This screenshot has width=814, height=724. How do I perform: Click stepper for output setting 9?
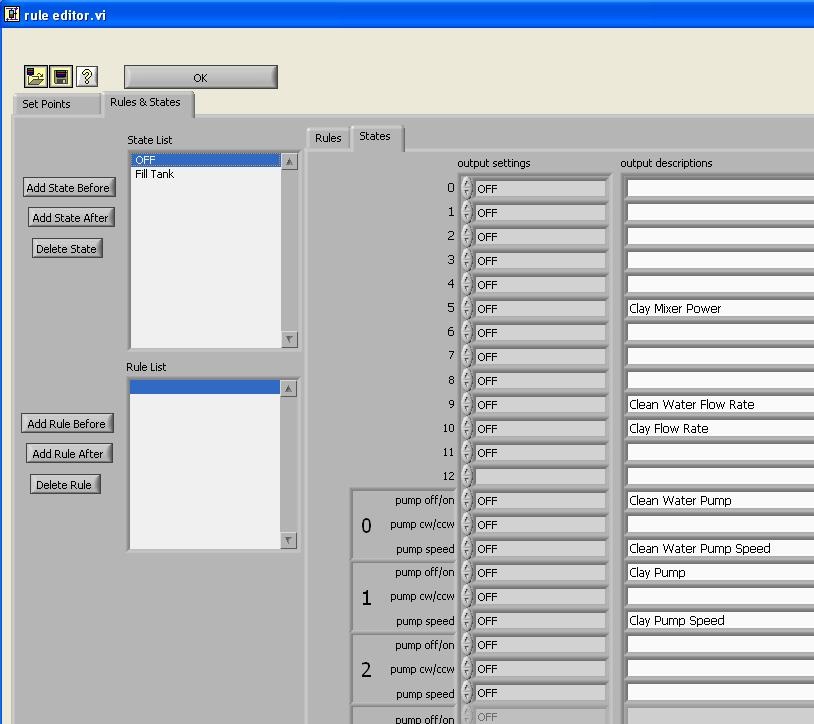467,404
